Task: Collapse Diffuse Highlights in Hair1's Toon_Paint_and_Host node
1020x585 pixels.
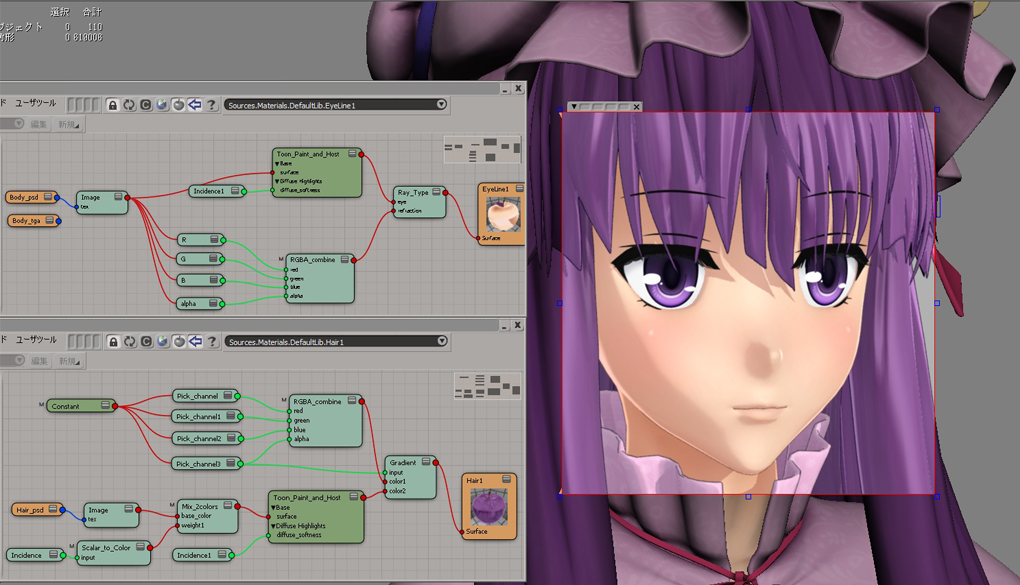Action: pyautogui.click(x=273, y=526)
